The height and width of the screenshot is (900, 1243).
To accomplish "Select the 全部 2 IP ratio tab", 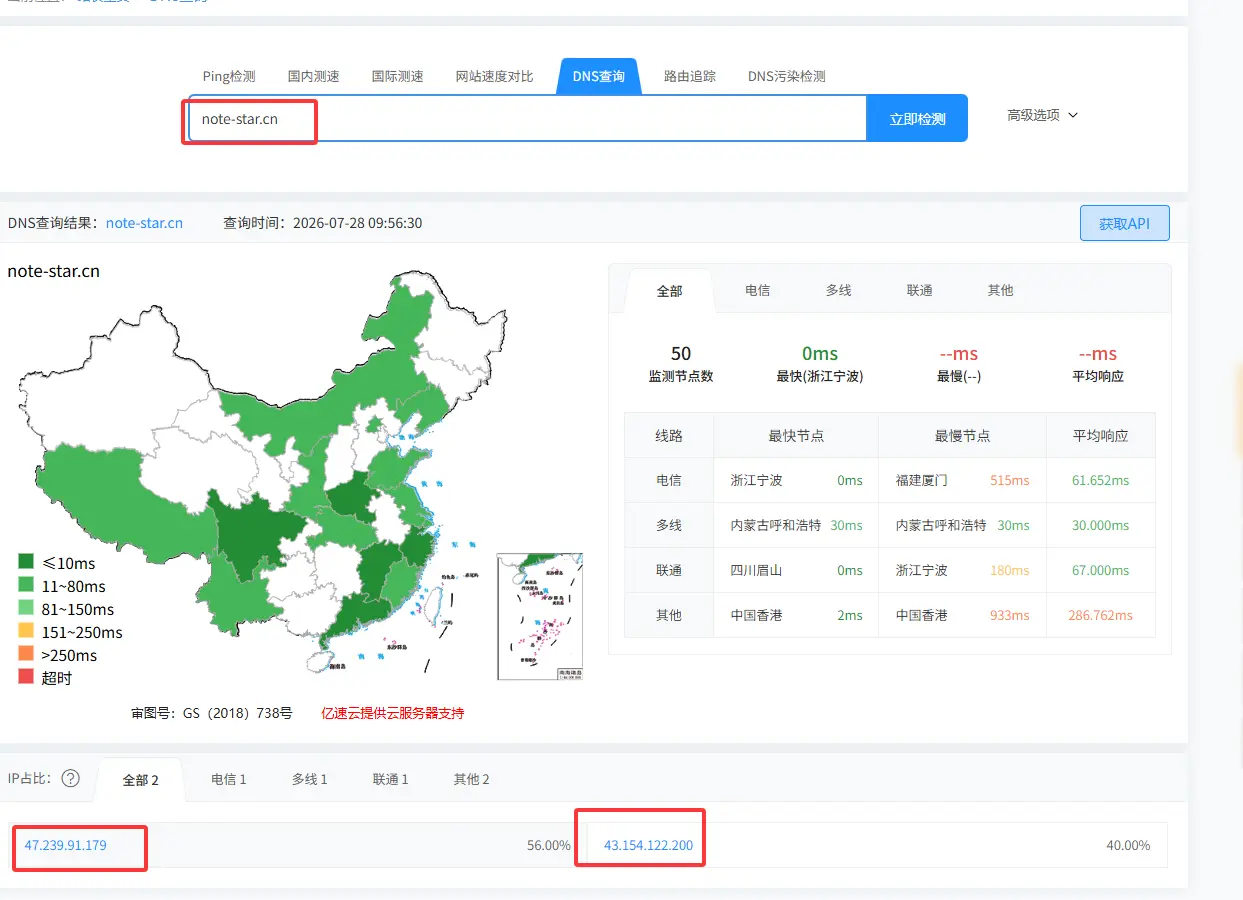I will 140,780.
